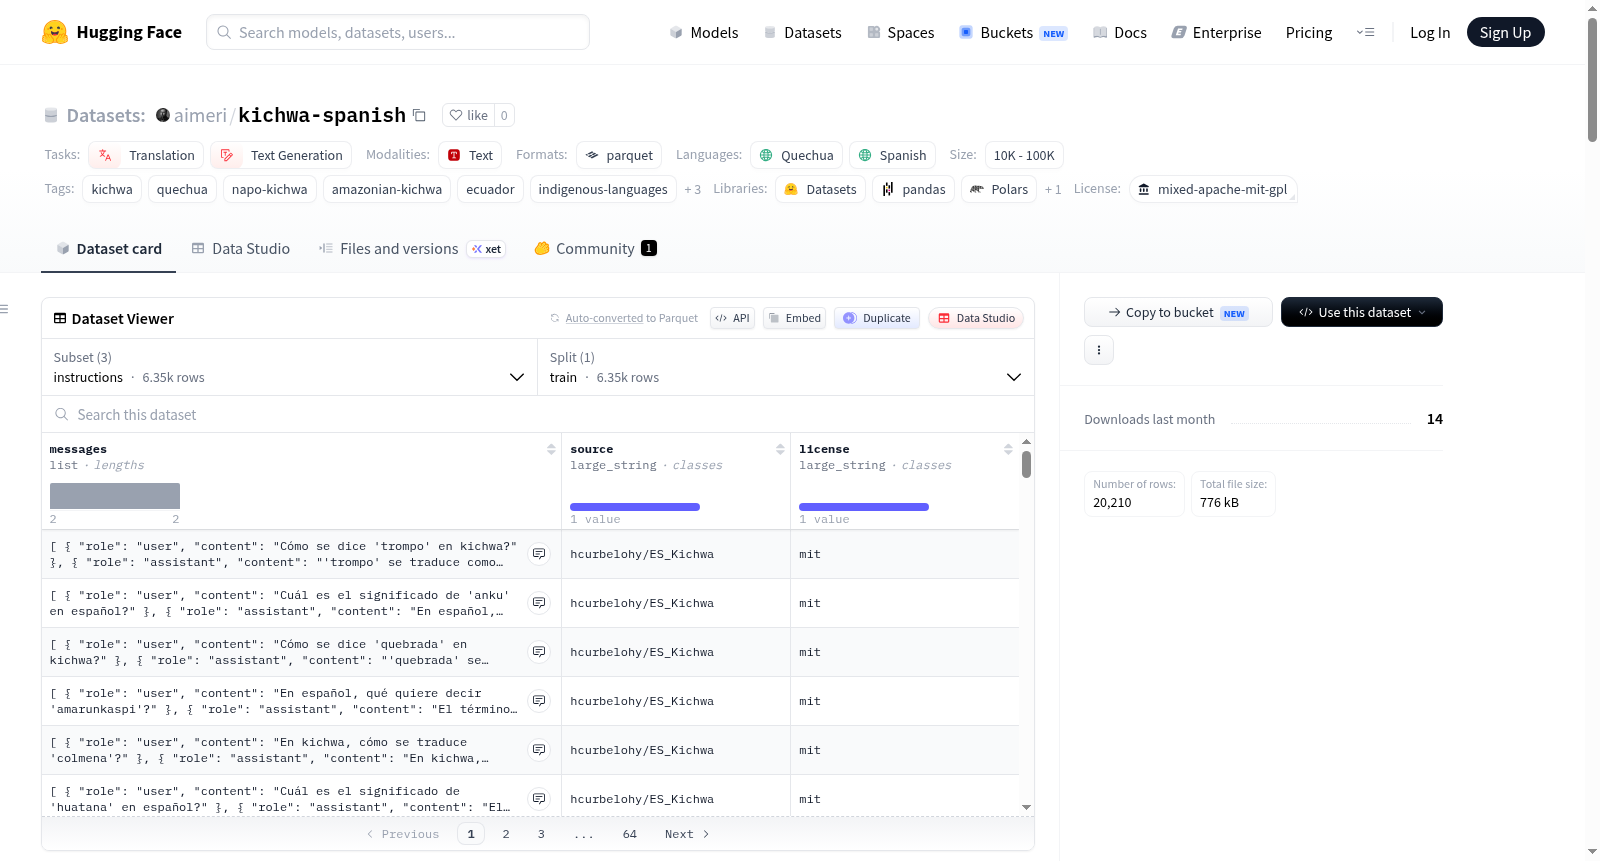Image resolution: width=1600 pixels, height=861 pixels.
Task: Go to the Pricing page
Action: (1309, 32)
